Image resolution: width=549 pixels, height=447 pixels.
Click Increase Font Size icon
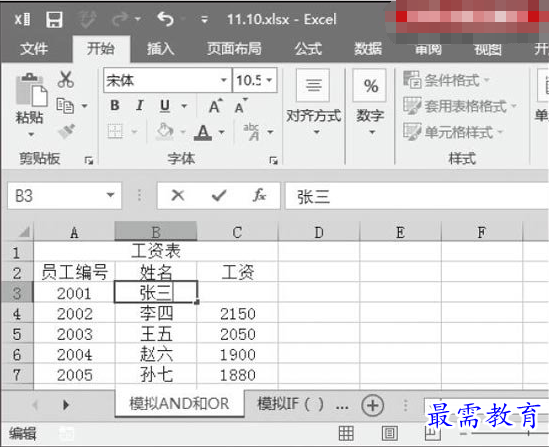[x=216, y=106]
